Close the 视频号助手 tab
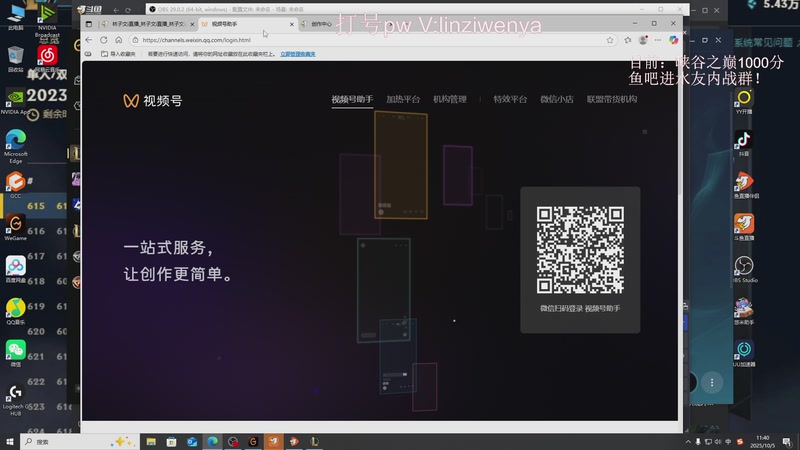The image size is (800, 450). tap(292, 24)
